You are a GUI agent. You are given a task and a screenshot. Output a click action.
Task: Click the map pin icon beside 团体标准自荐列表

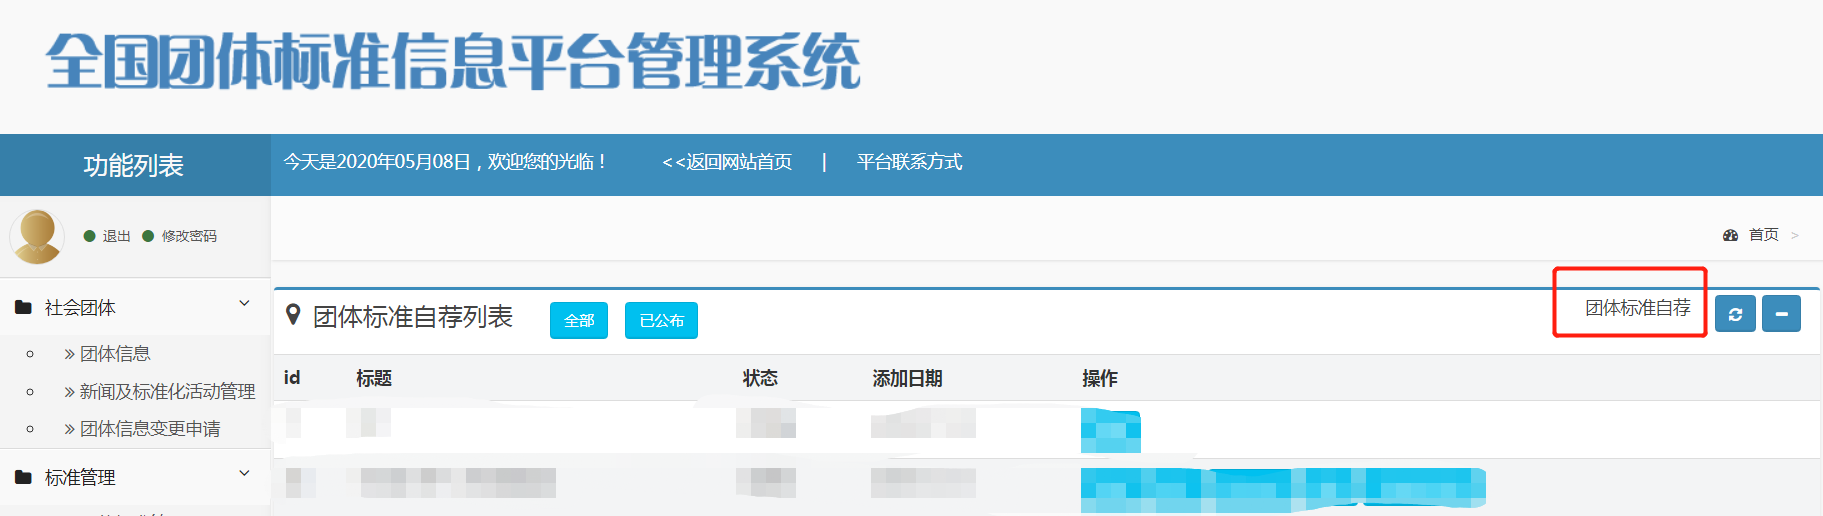293,315
